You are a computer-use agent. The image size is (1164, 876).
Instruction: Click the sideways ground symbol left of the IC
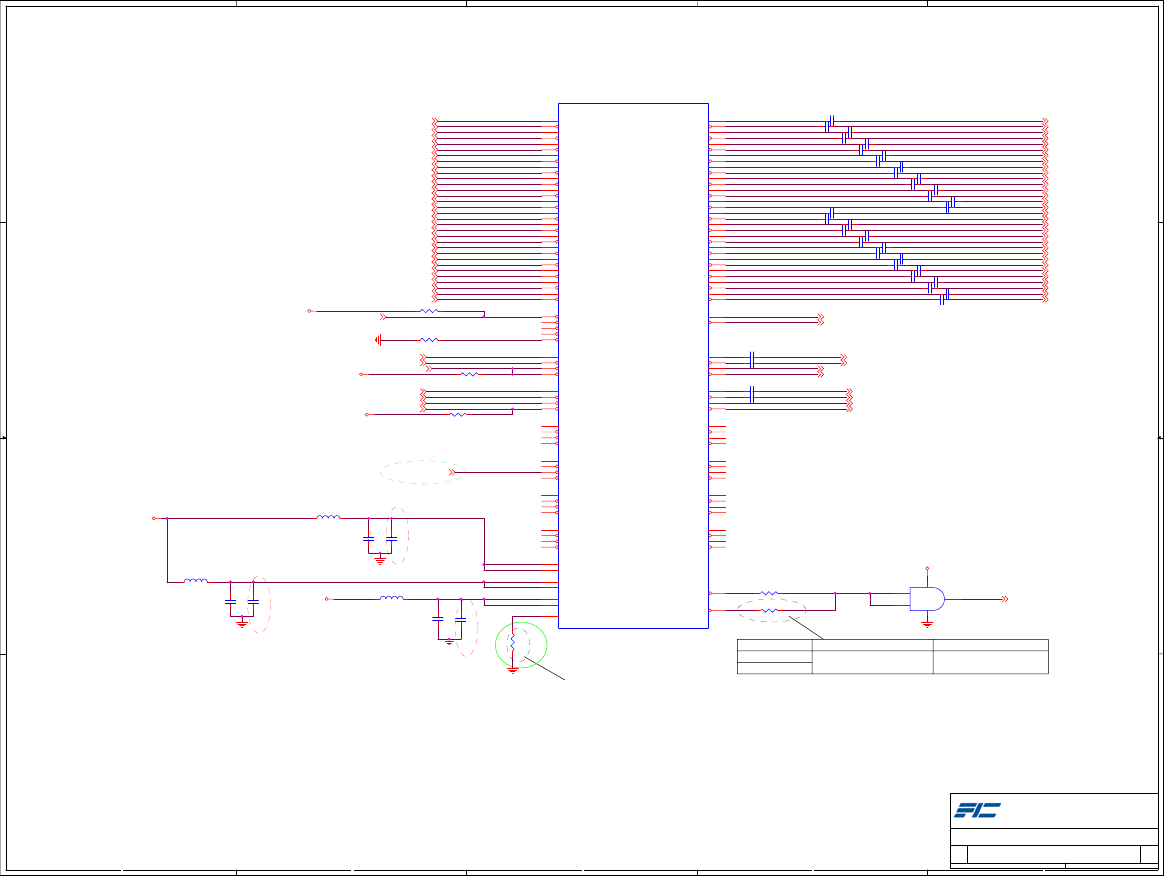point(379,340)
